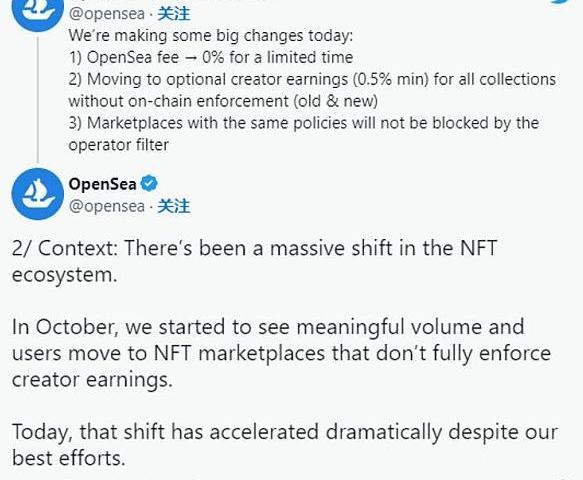The width and height of the screenshot is (583, 480).
Task: Open the tweet starting 'We're making some big changes'
Action: coord(210,36)
